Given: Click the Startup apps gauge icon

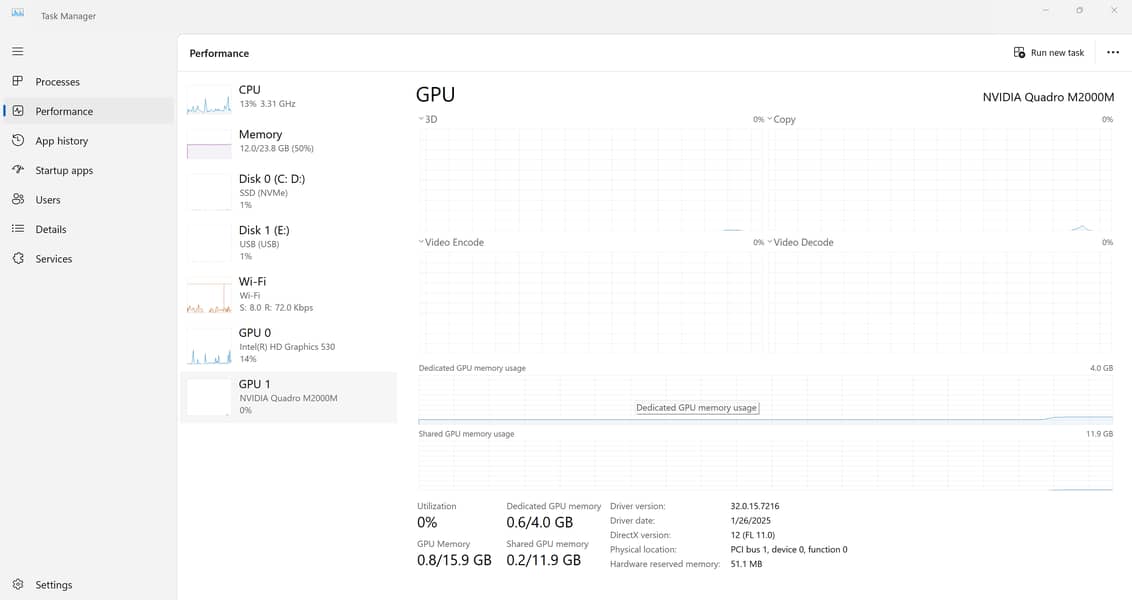Looking at the screenshot, I should coord(18,170).
